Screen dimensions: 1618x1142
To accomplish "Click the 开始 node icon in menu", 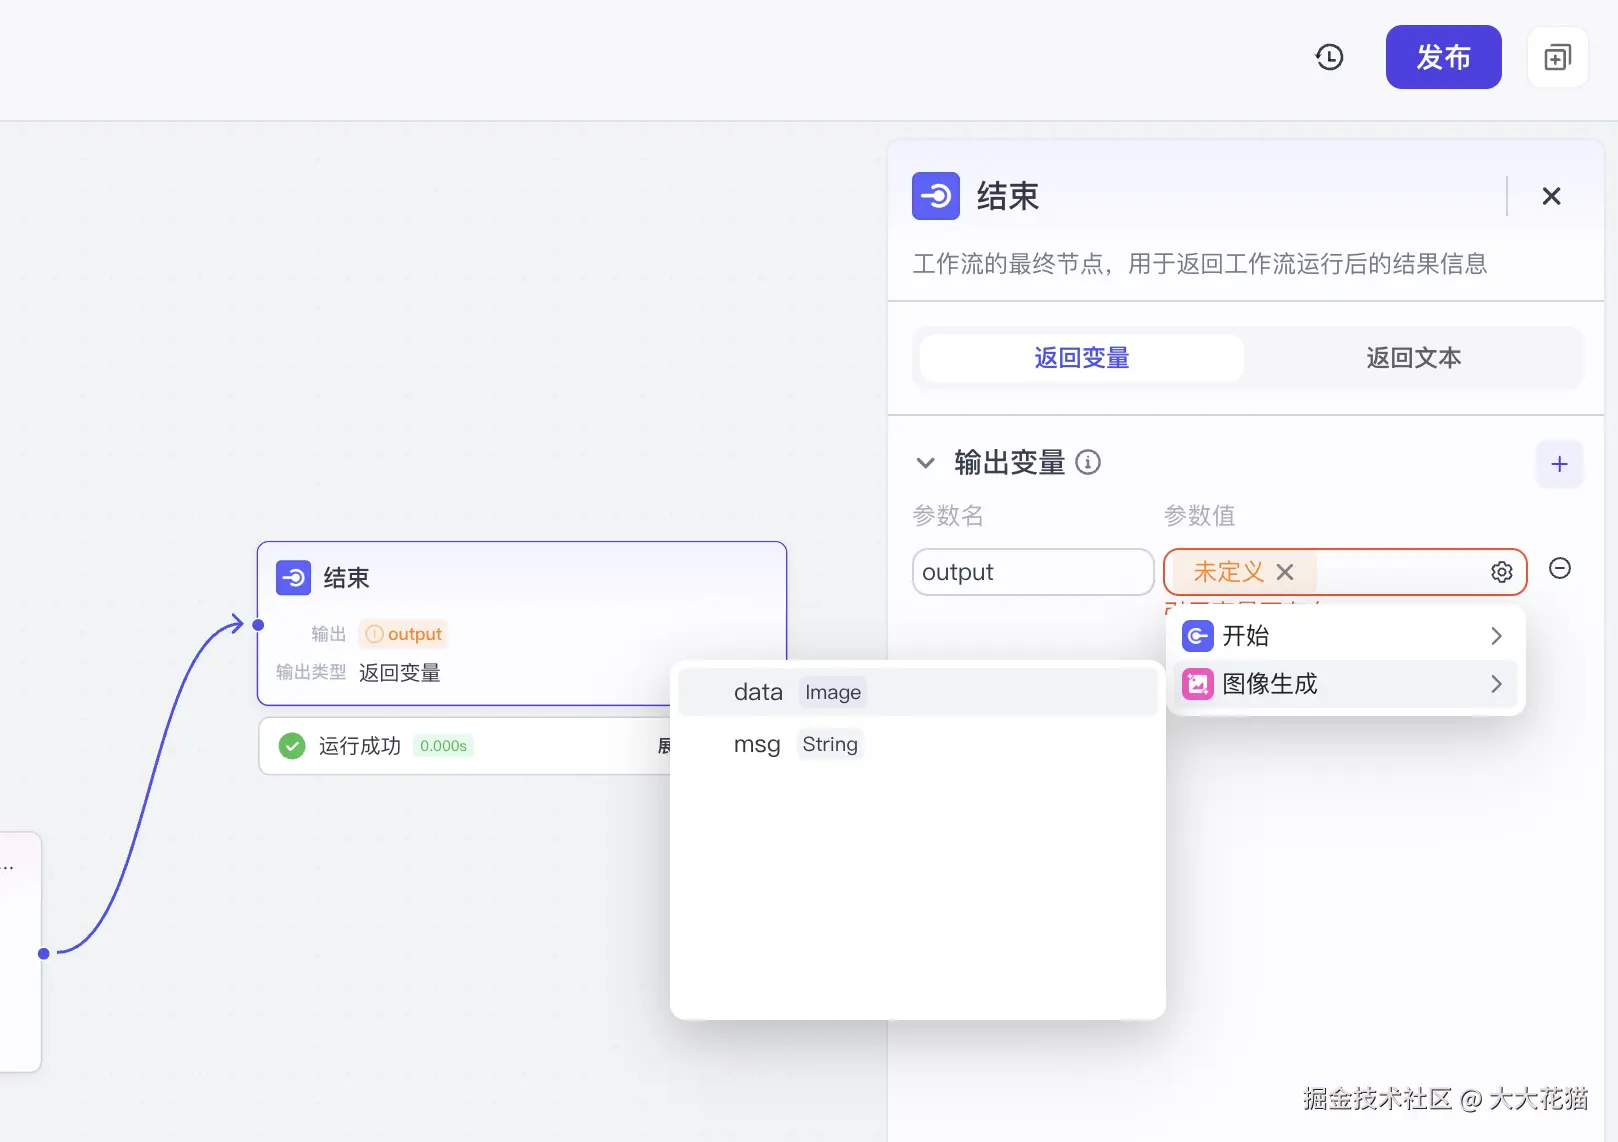I will pyautogui.click(x=1198, y=636).
